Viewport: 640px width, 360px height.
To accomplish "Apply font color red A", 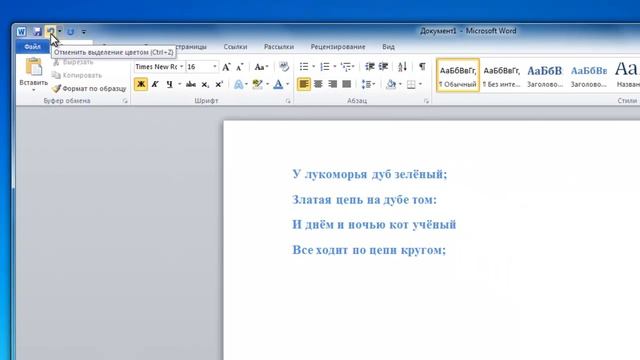I will click(x=278, y=84).
